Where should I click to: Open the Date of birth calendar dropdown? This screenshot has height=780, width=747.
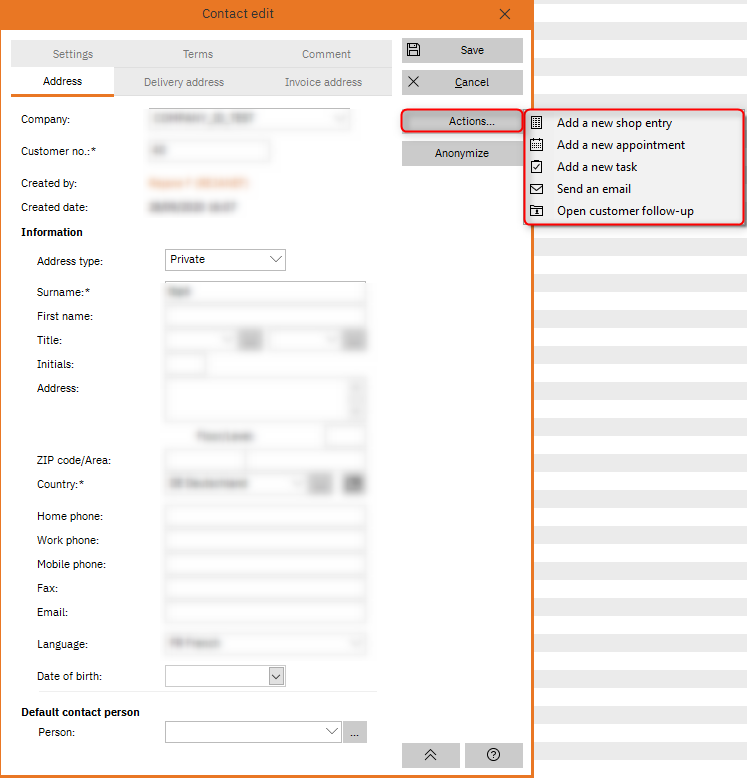(277, 676)
